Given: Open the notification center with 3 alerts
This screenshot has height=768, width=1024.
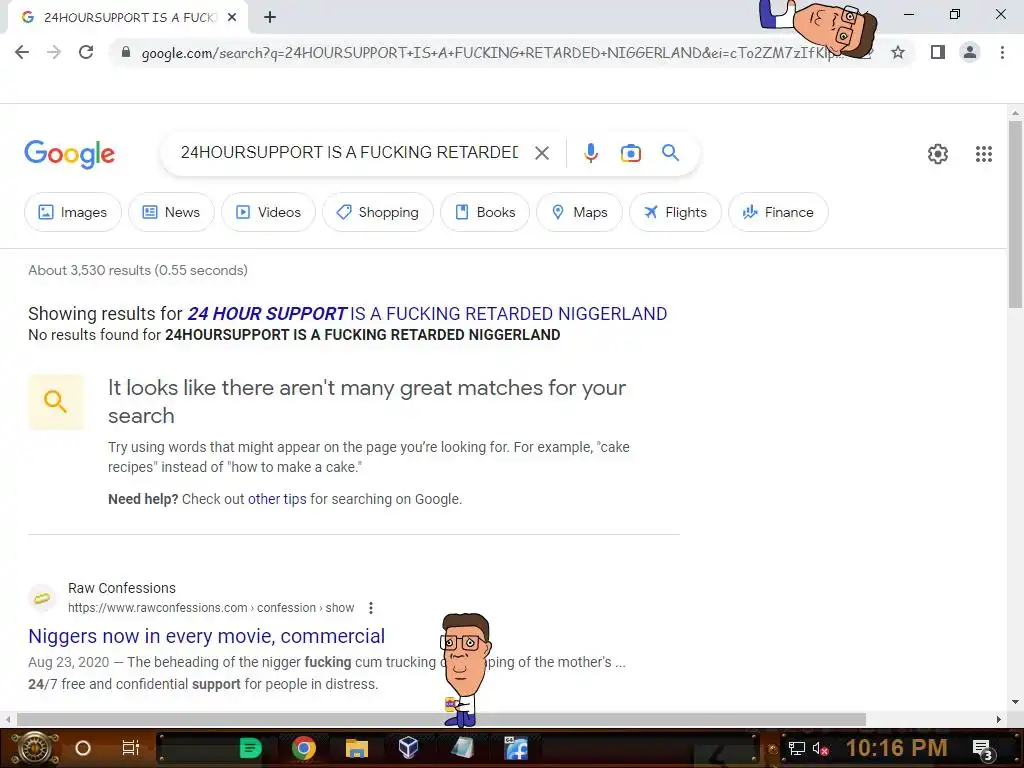Looking at the screenshot, I should click(983, 750).
